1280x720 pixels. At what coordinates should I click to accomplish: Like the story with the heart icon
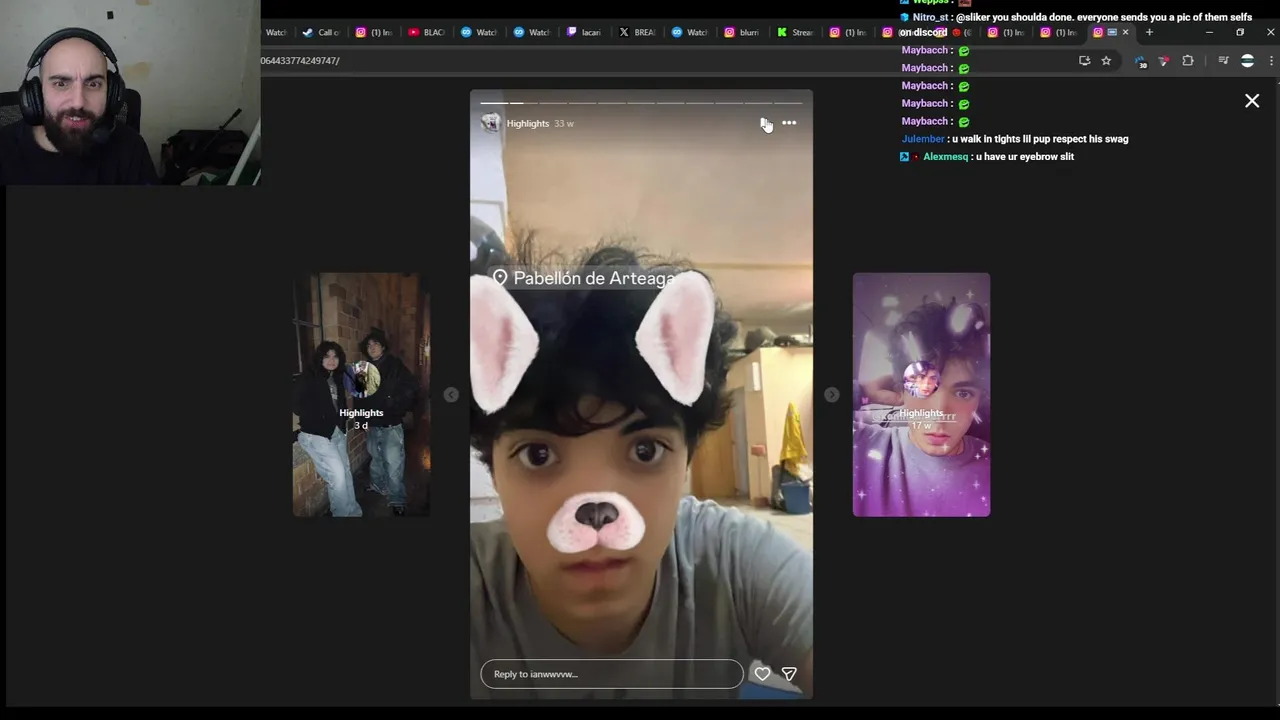coord(762,674)
